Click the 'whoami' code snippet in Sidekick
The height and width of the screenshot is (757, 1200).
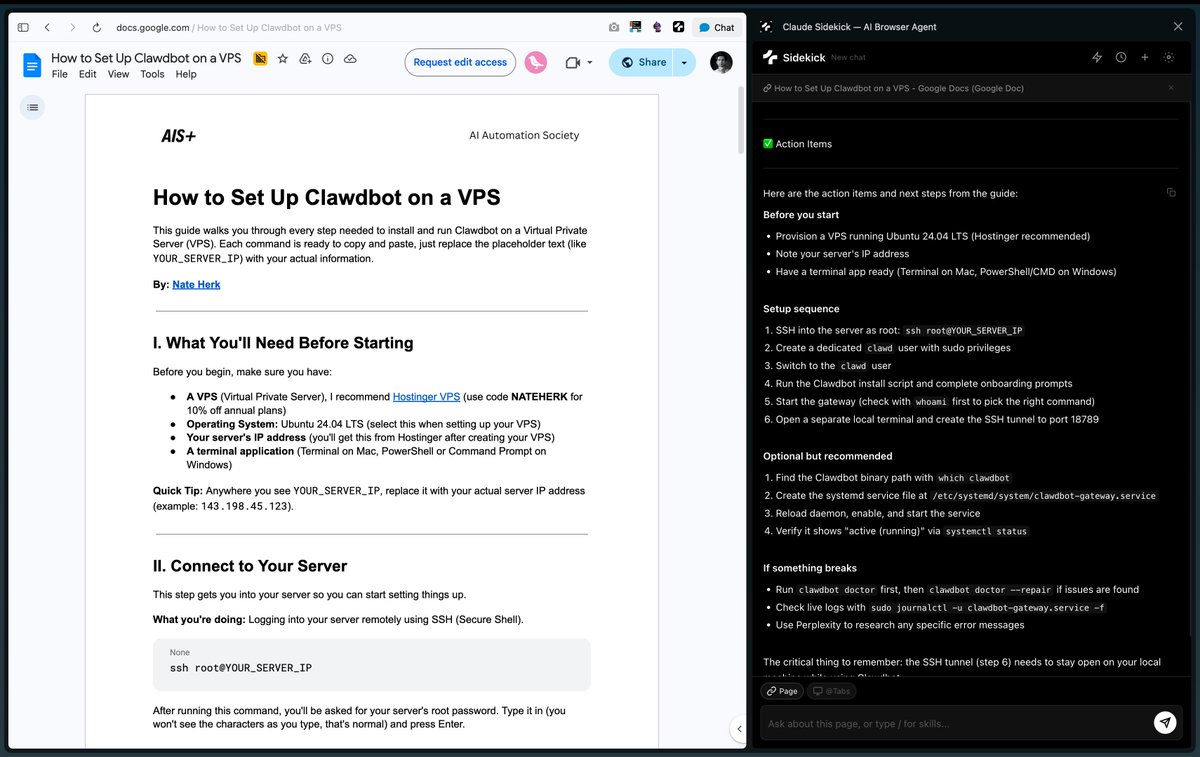930,402
